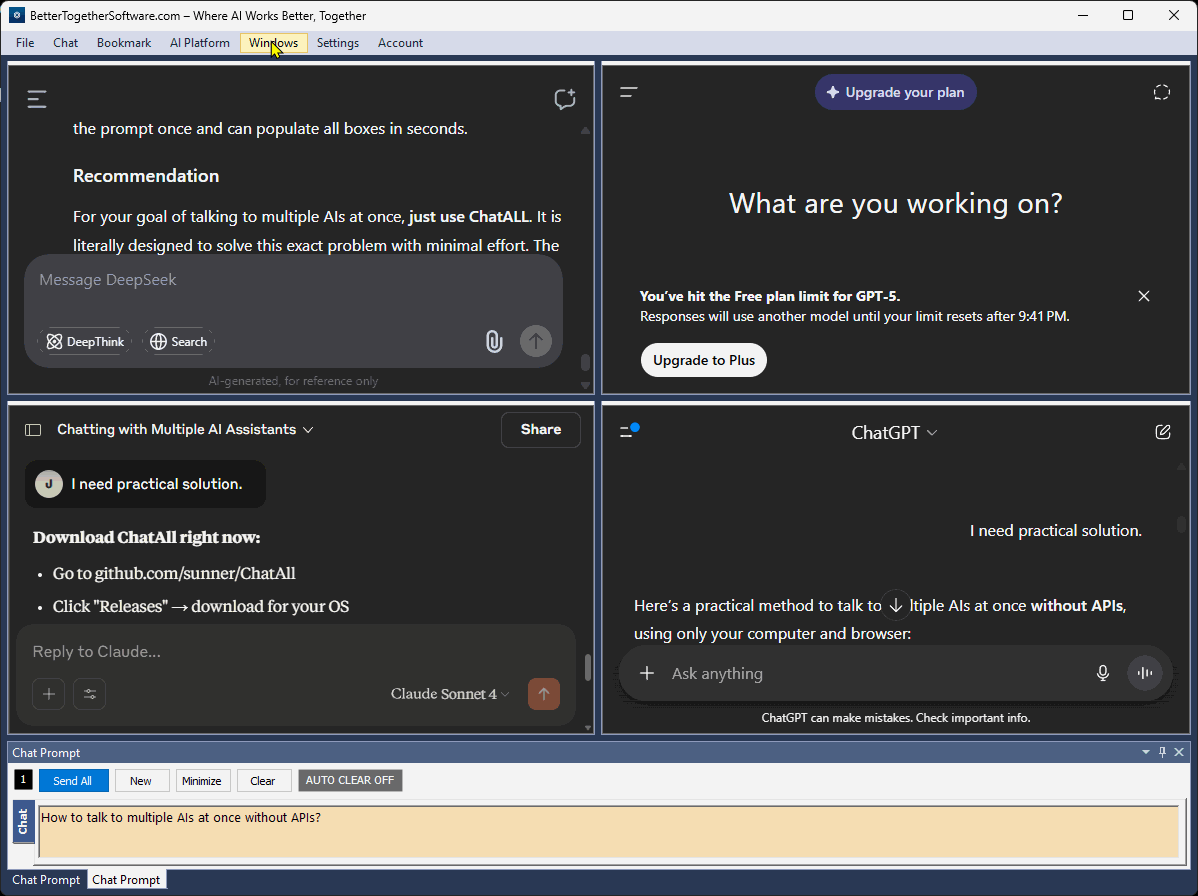Viewport: 1198px width, 896px height.
Task: Click microphone dictate icon in ChatGPT
Action: click(x=1102, y=673)
